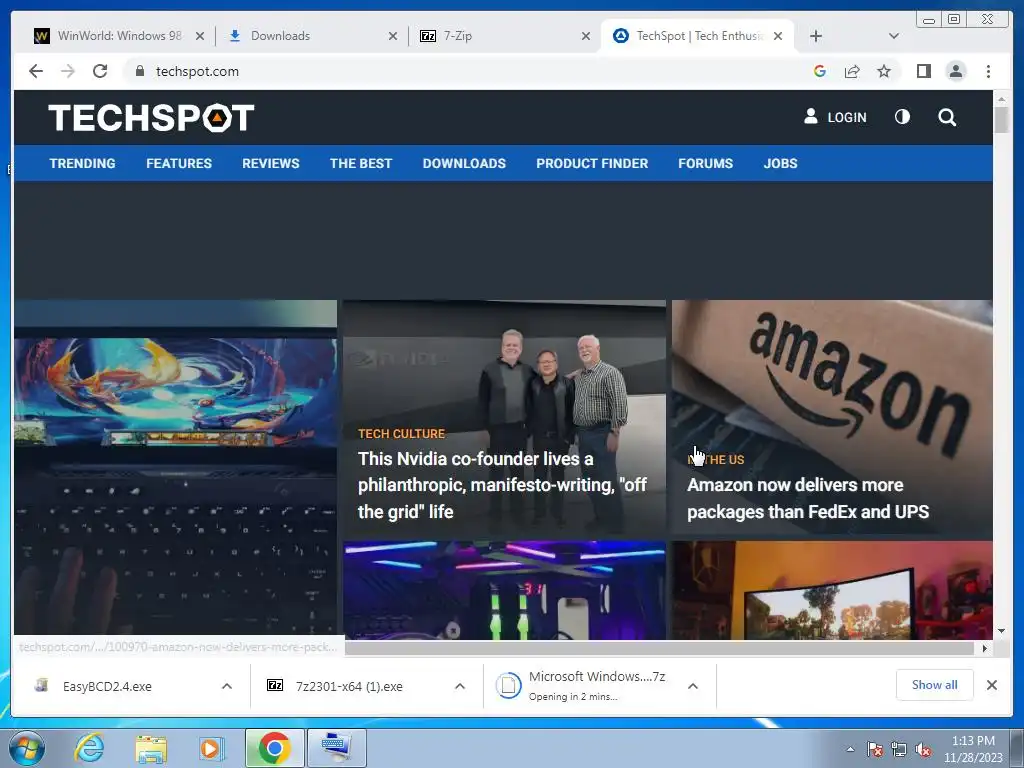Click the address bar URL techspot.com
The height and width of the screenshot is (768, 1024).
(x=197, y=71)
